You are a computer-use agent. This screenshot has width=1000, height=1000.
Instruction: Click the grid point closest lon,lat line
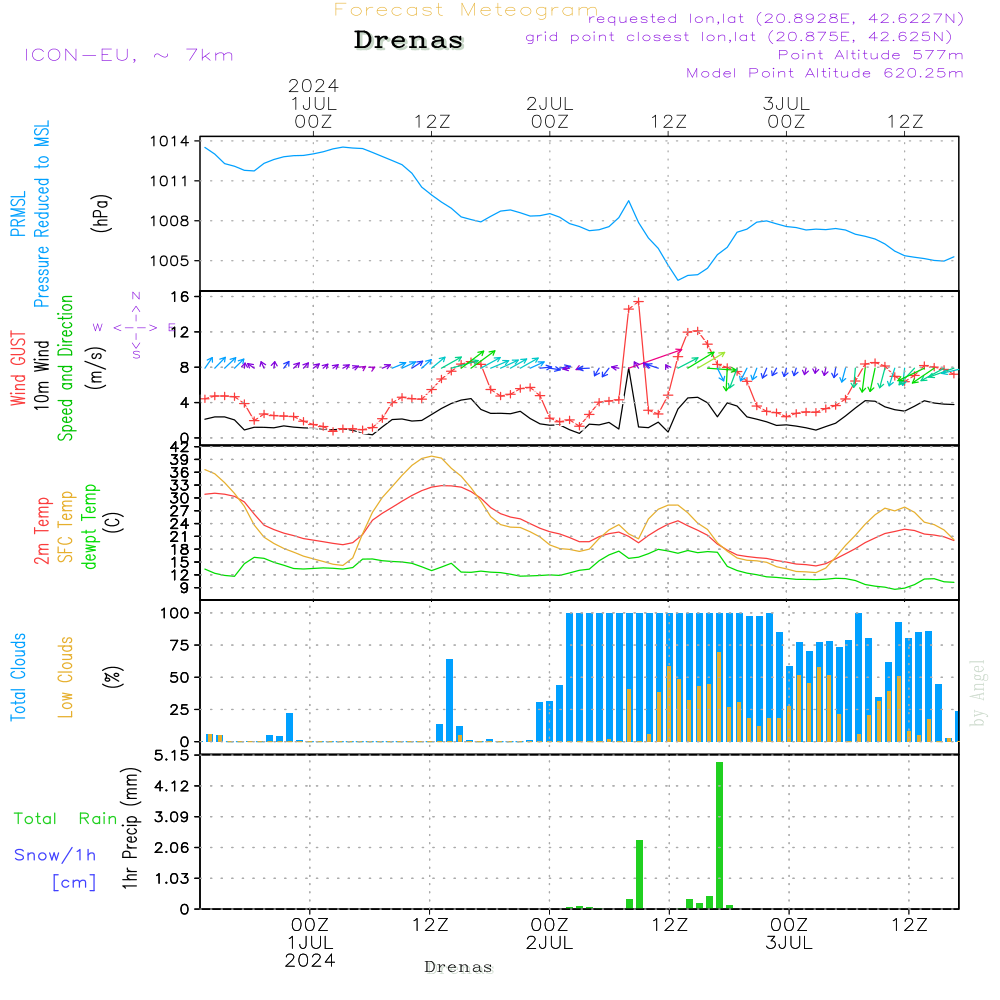click(x=739, y=37)
